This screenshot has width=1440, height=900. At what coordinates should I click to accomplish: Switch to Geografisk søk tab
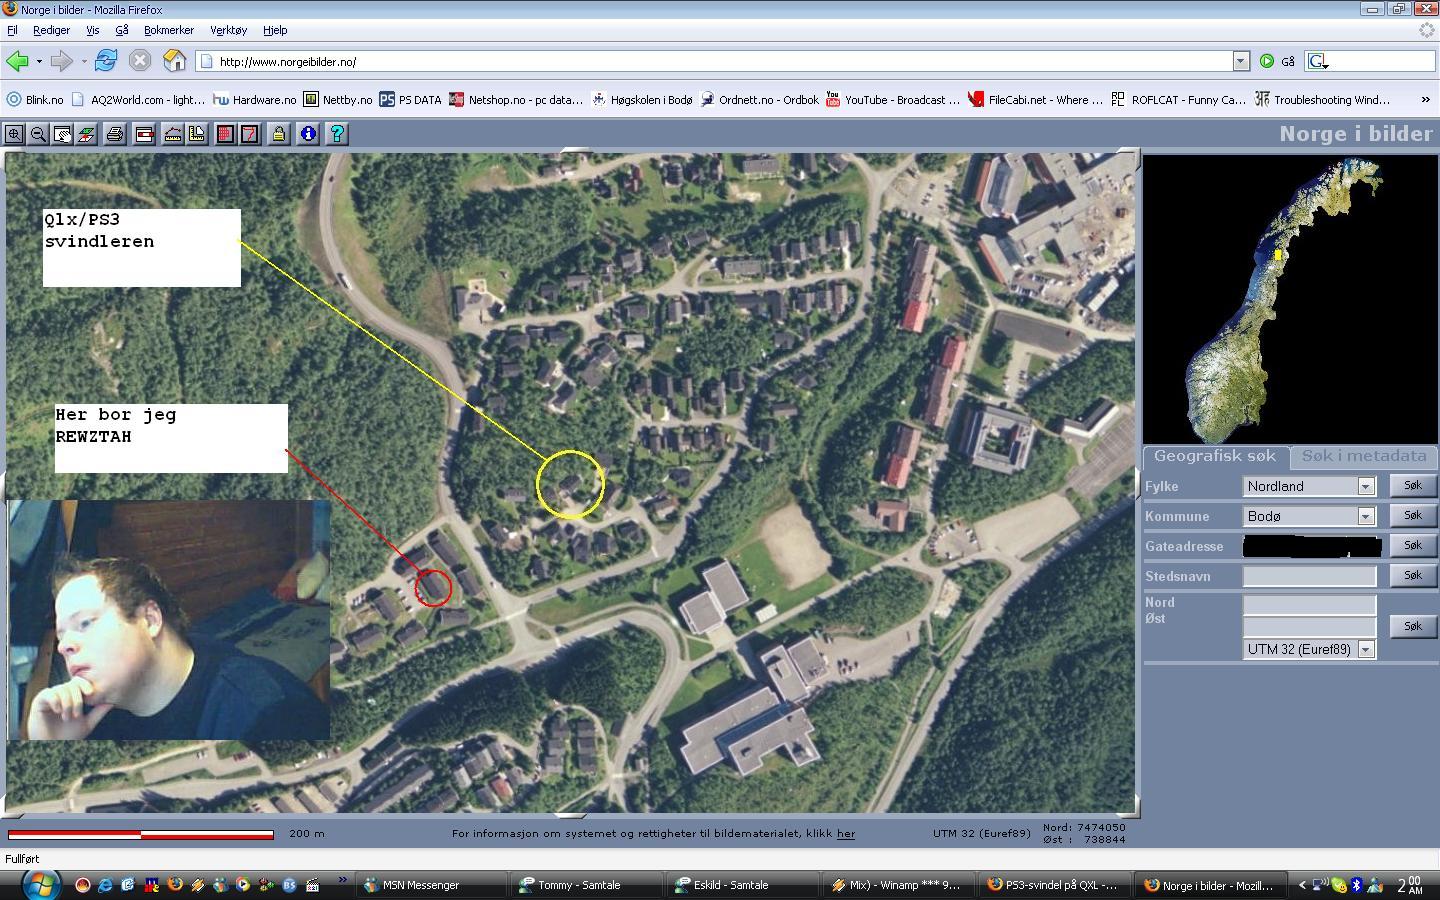coord(1215,456)
